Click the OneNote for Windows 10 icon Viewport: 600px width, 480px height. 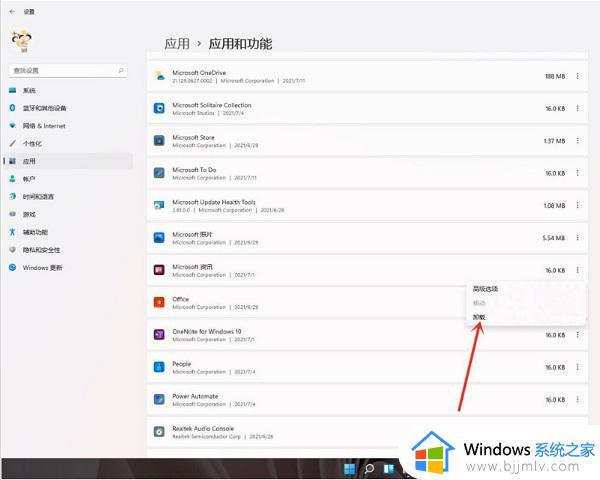159,335
